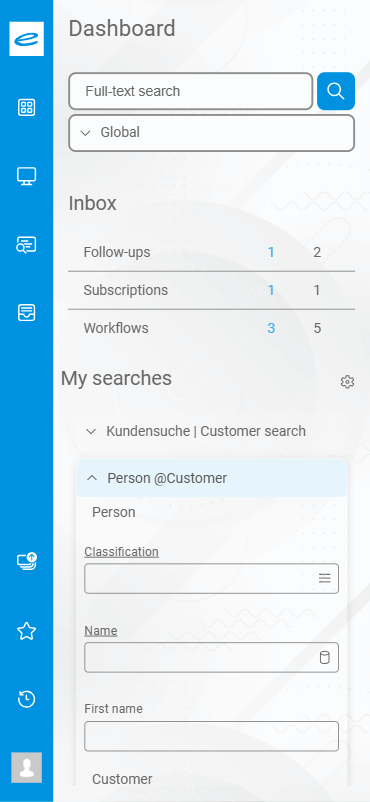Open the Follow-ups inbox row
This screenshot has height=802, width=370.
211,252
